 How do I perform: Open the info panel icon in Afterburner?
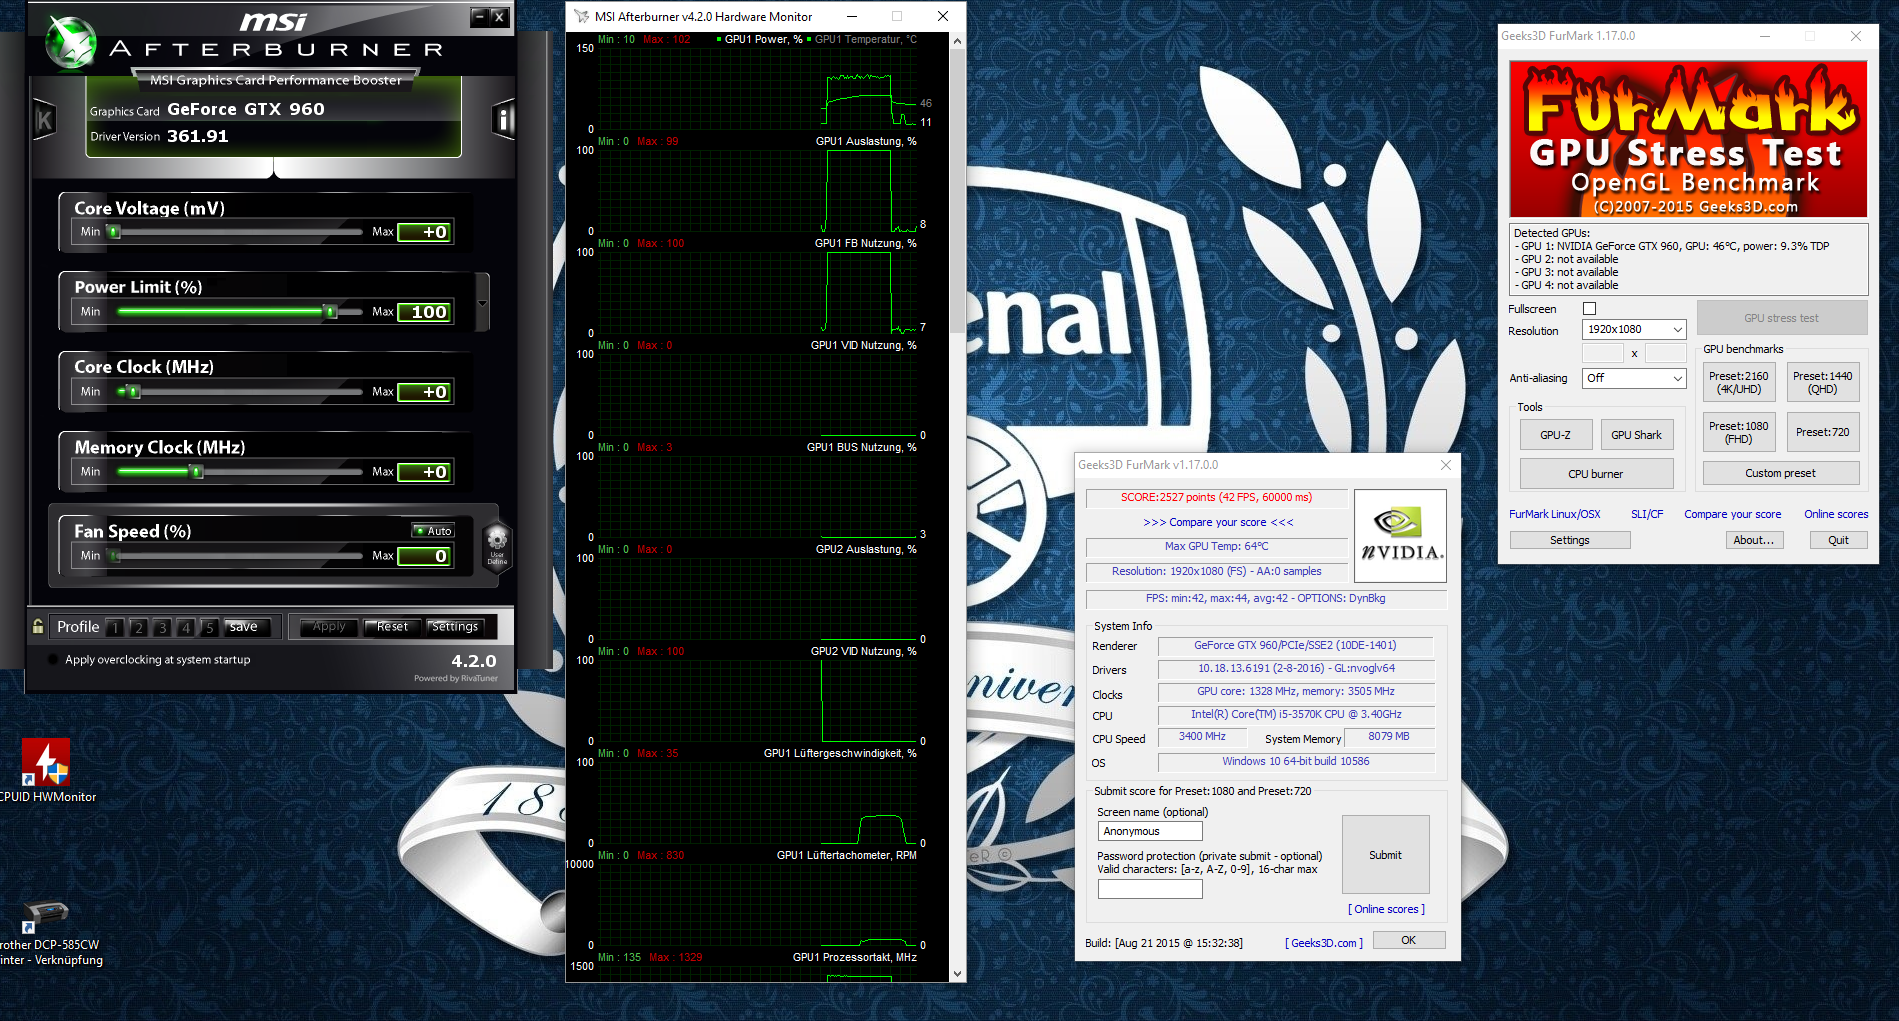503,121
